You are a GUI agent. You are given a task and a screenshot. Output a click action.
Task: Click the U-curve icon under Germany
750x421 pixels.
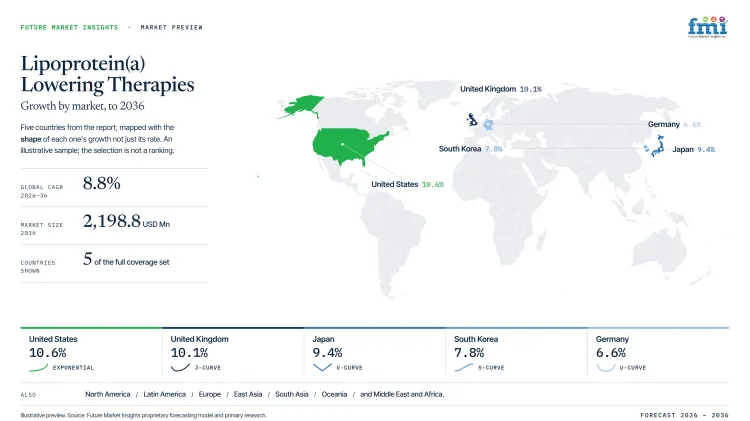[x=606, y=367]
